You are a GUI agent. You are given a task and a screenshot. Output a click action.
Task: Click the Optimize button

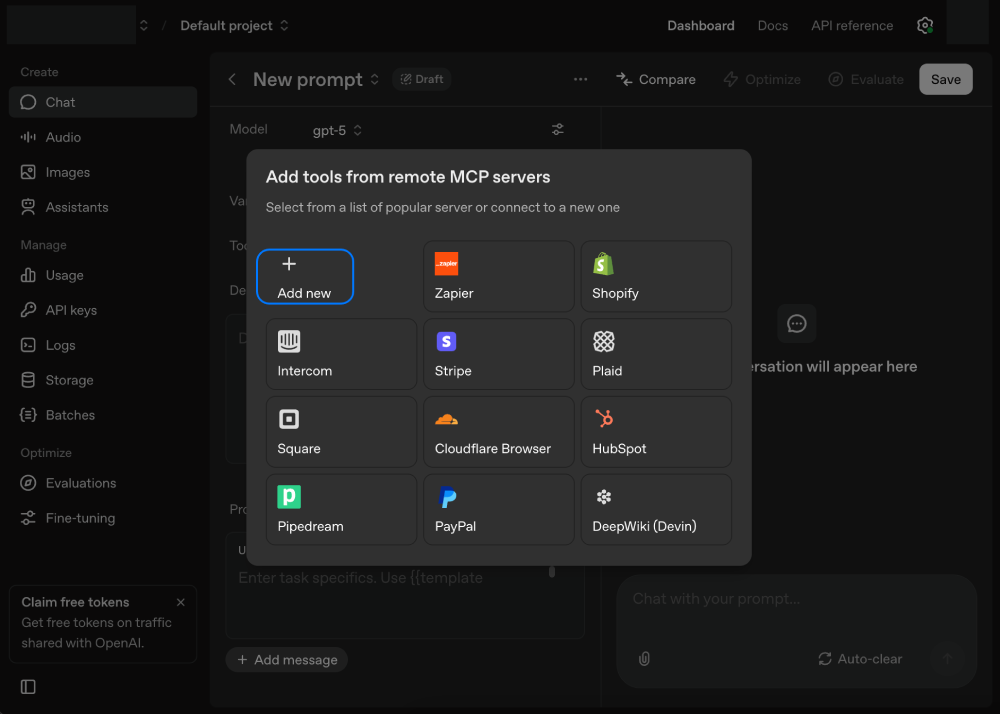[x=762, y=79]
